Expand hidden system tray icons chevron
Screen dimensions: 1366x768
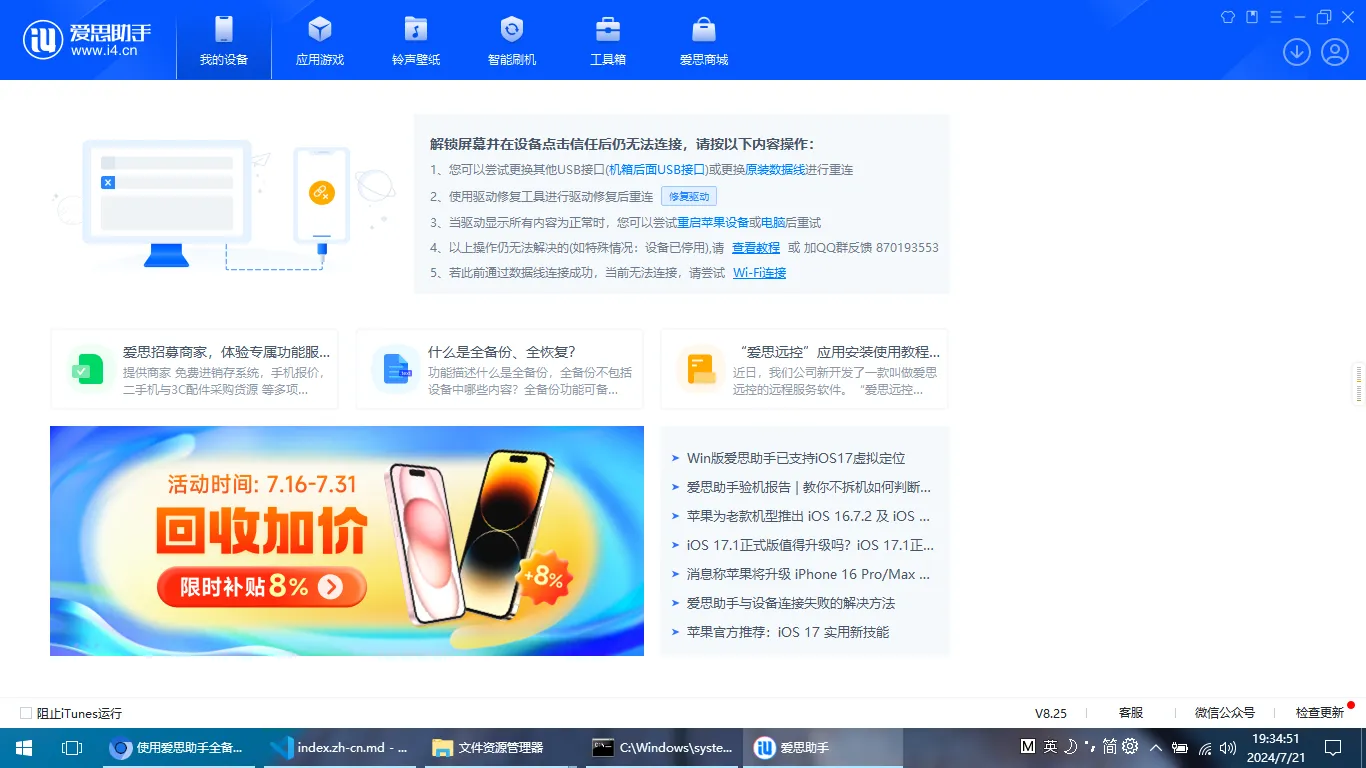pos(1155,747)
